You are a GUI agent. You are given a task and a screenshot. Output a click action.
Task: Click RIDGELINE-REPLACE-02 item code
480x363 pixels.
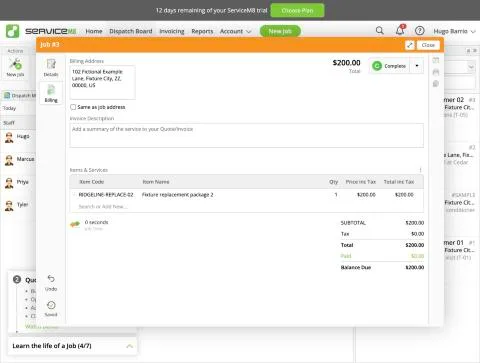click(106, 195)
